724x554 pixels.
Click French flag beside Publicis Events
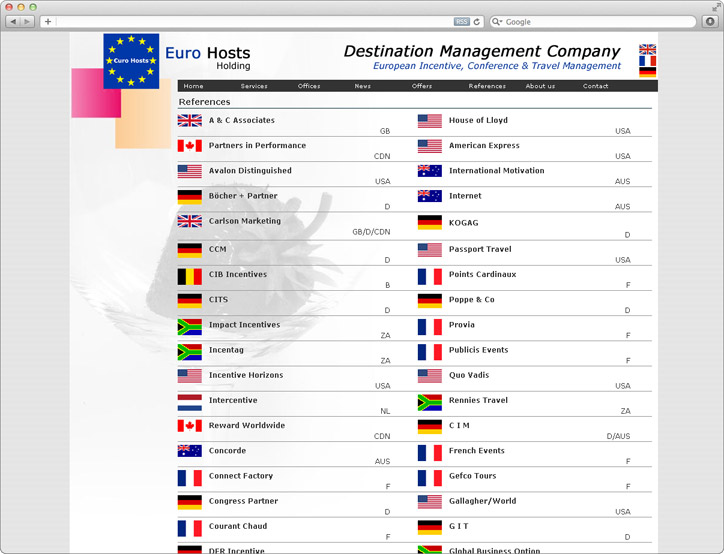tap(430, 352)
